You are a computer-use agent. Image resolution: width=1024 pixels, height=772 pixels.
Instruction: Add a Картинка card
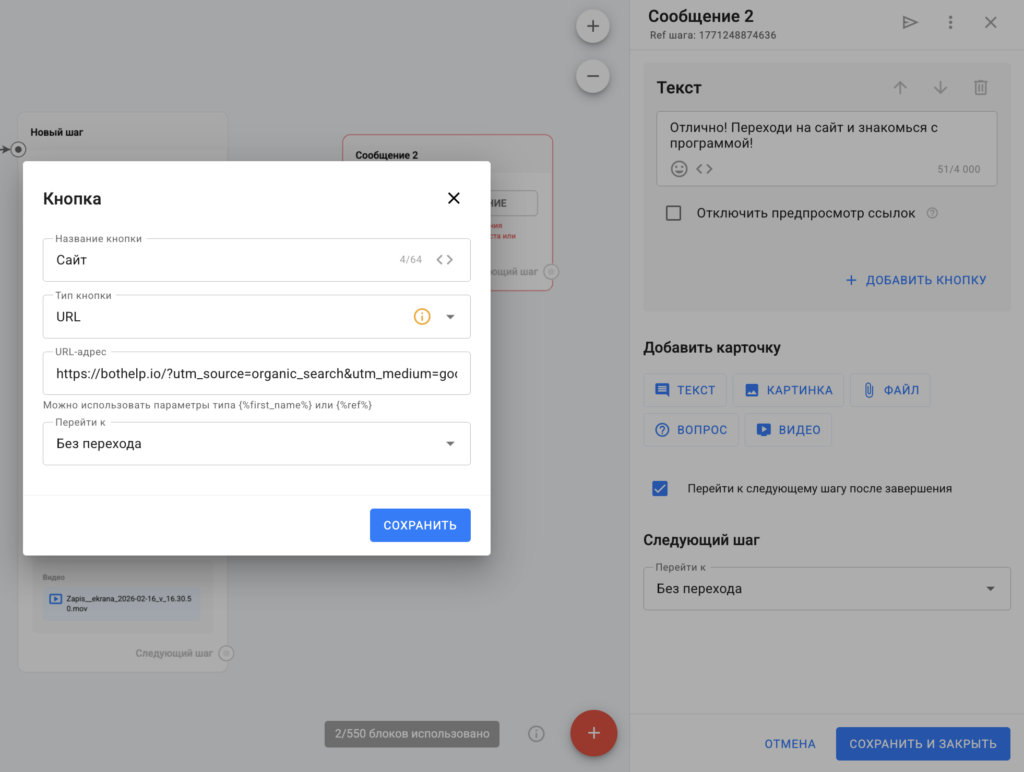tap(788, 390)
